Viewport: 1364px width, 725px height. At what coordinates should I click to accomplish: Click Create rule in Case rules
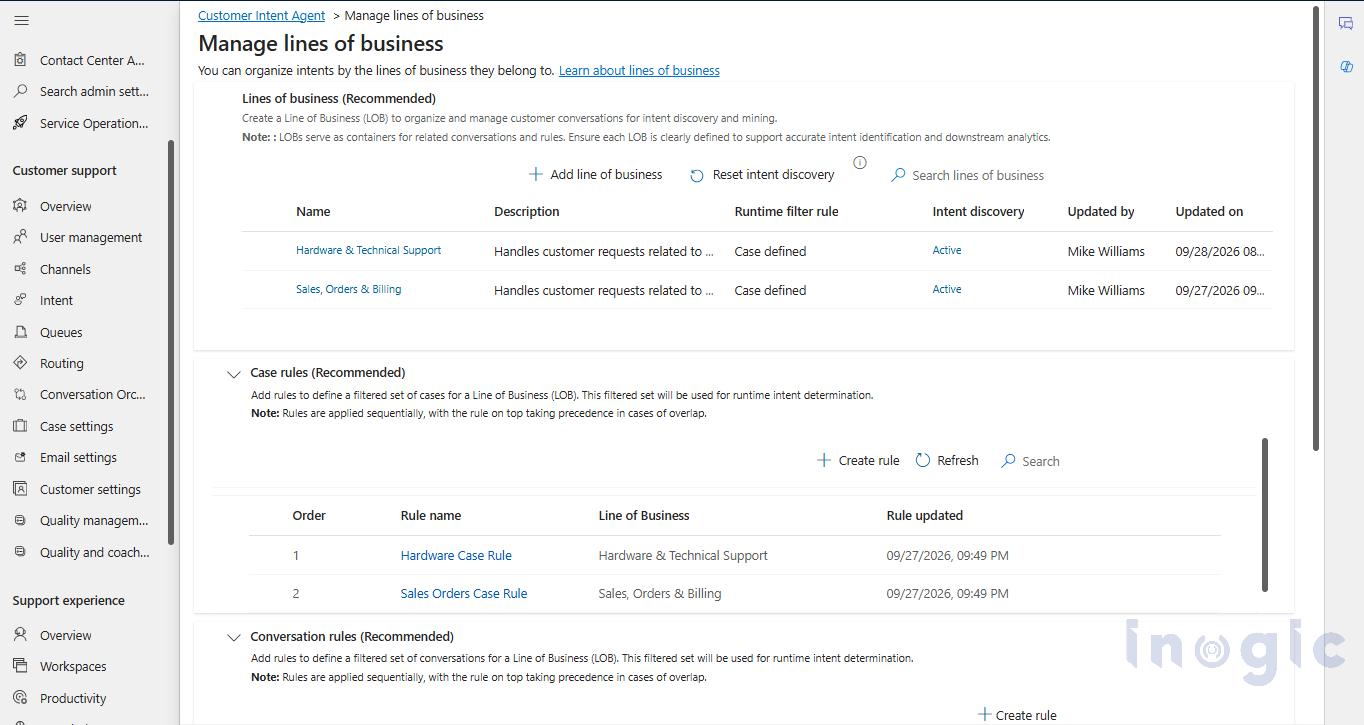coord(858,460)
